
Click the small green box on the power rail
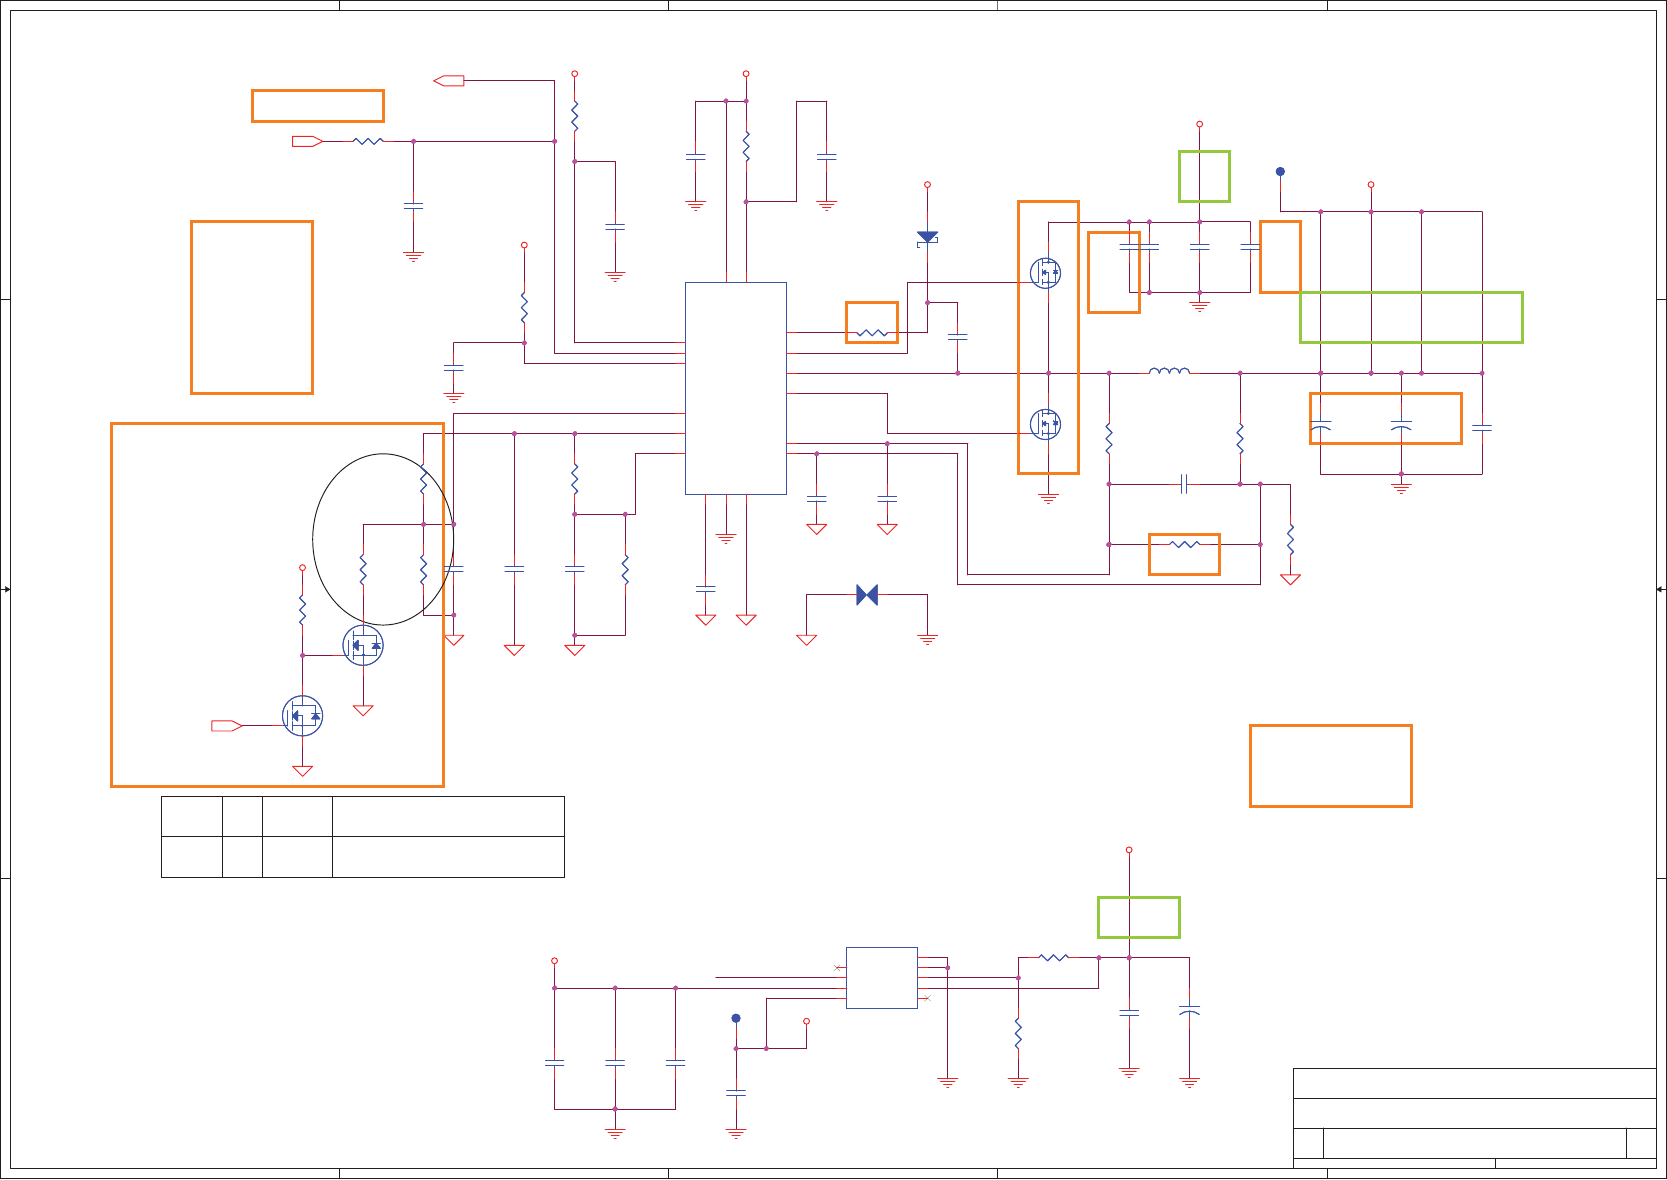1204,176
